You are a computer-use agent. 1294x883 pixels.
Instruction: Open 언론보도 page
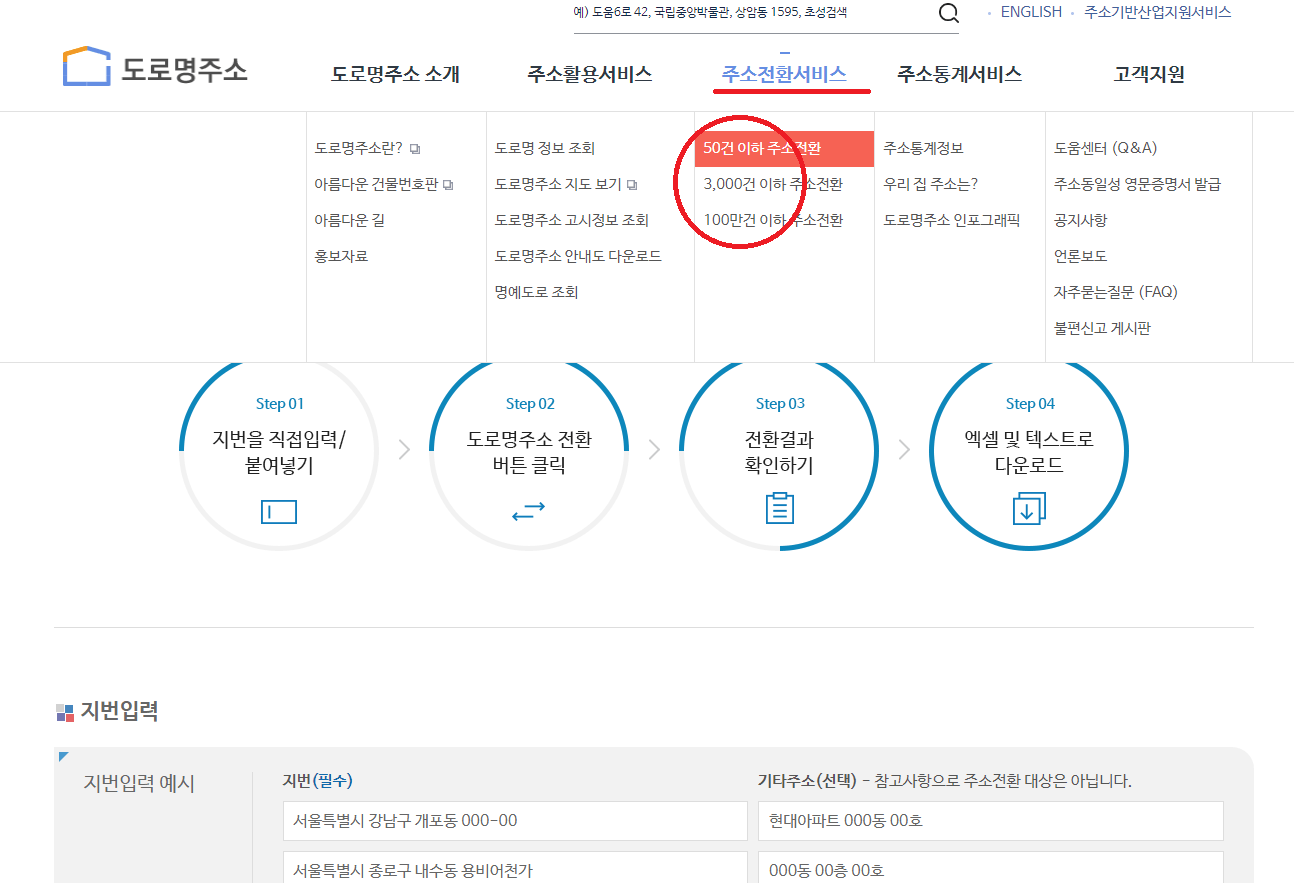(x=1080, y=256)
